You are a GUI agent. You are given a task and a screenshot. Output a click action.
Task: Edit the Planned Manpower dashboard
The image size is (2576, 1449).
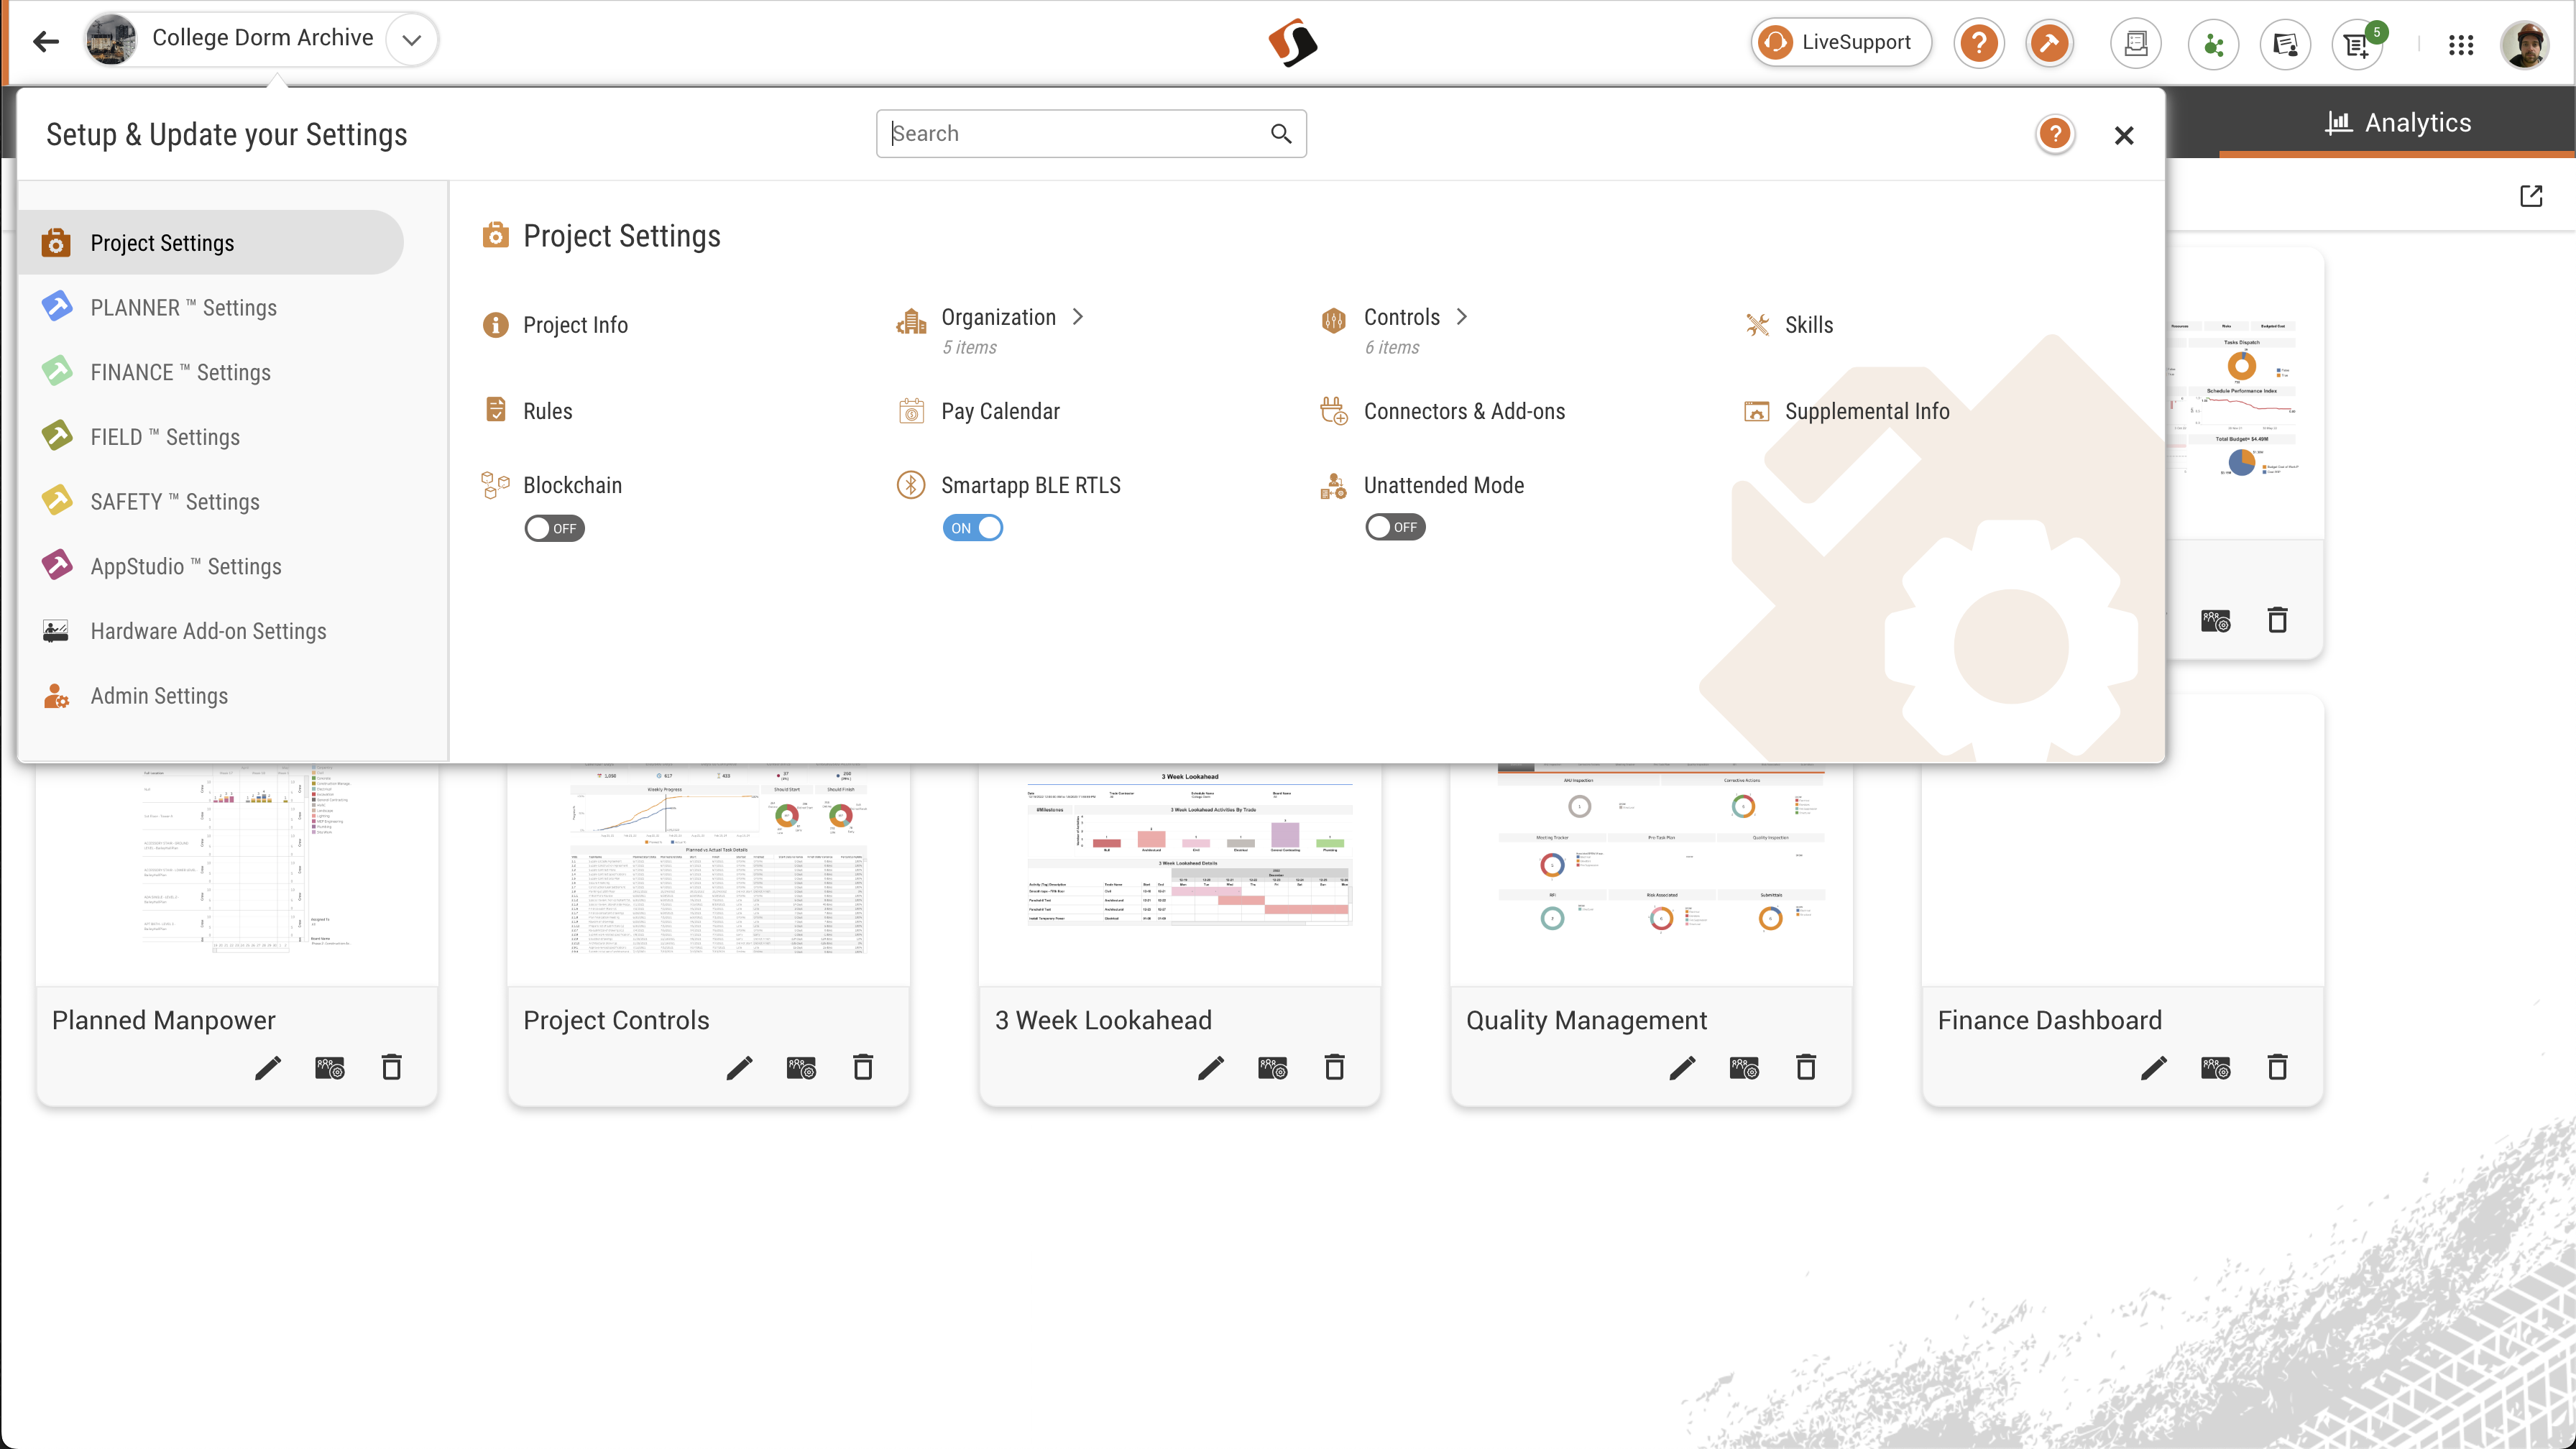[267, 1068]
